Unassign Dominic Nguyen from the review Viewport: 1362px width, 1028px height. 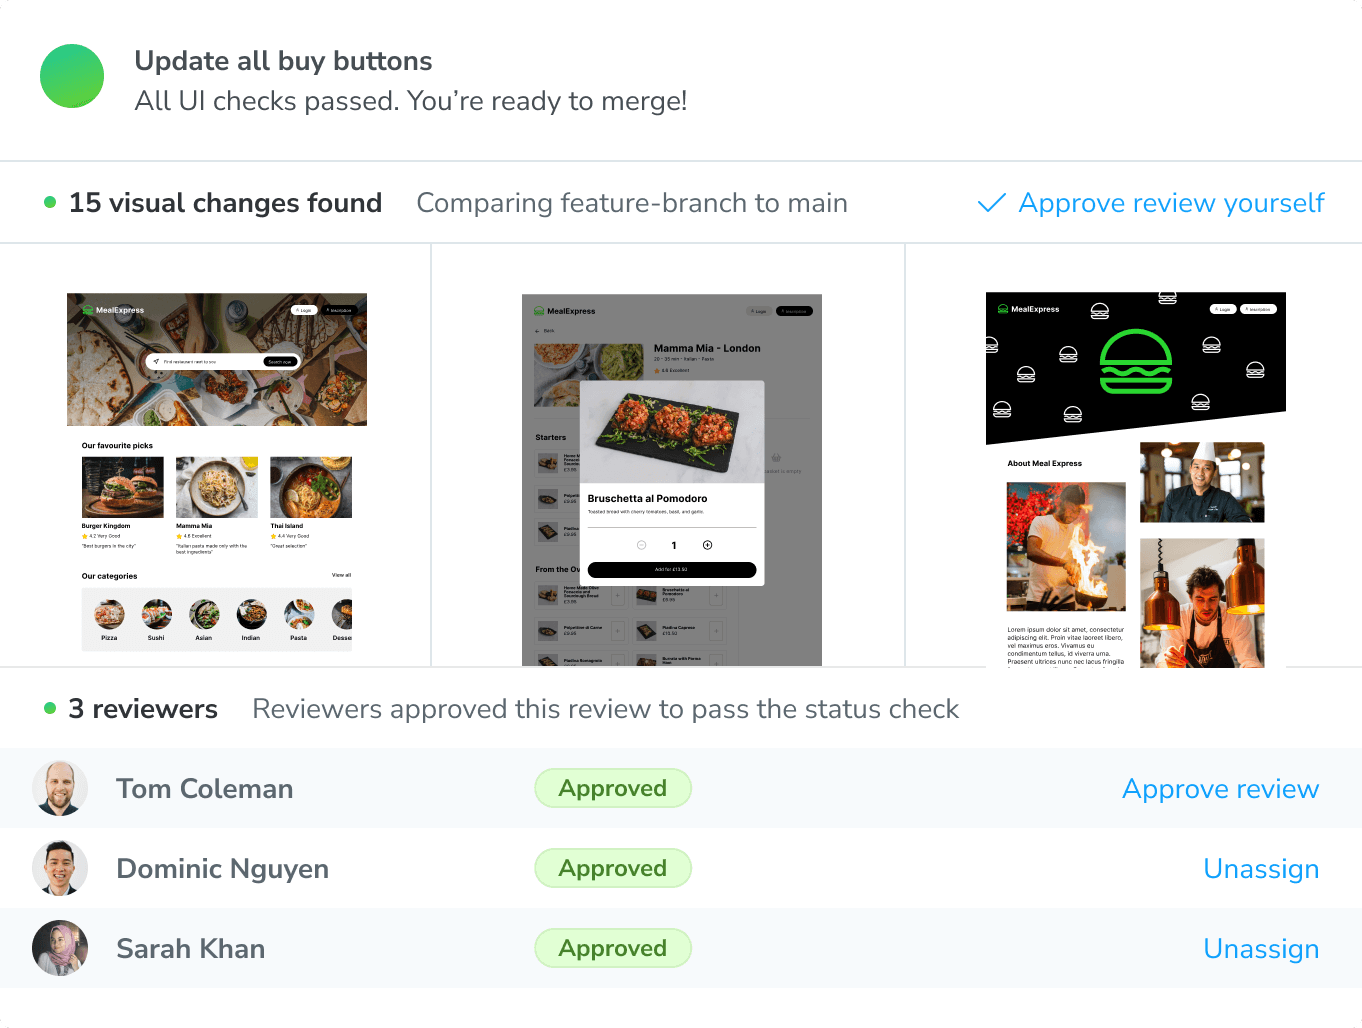(1261, 869)
